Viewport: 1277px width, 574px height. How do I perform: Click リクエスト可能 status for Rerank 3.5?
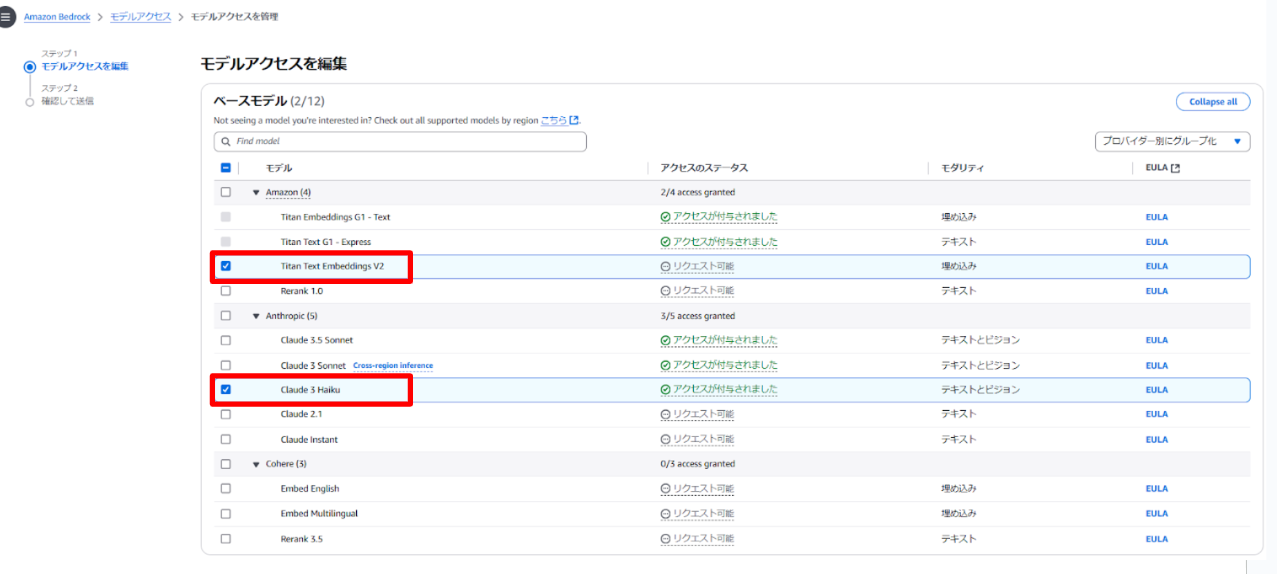703,538
